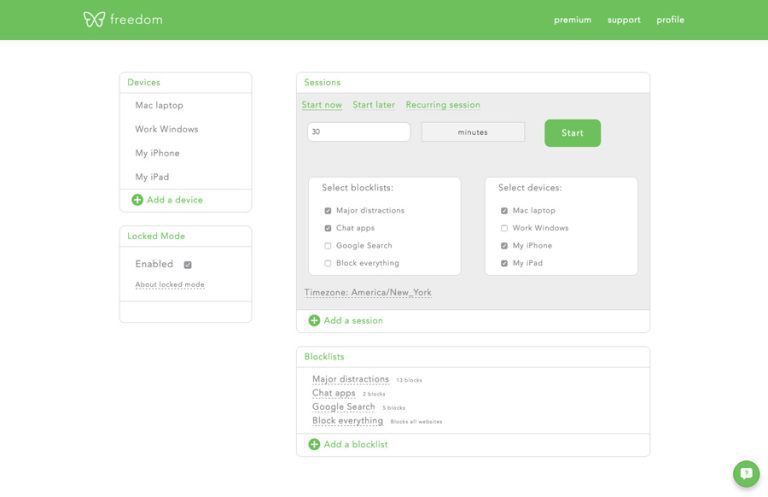Select Mac laptop in Devices list
The height and width of the screenshot is (497, 768).
(x=159, y=105)
